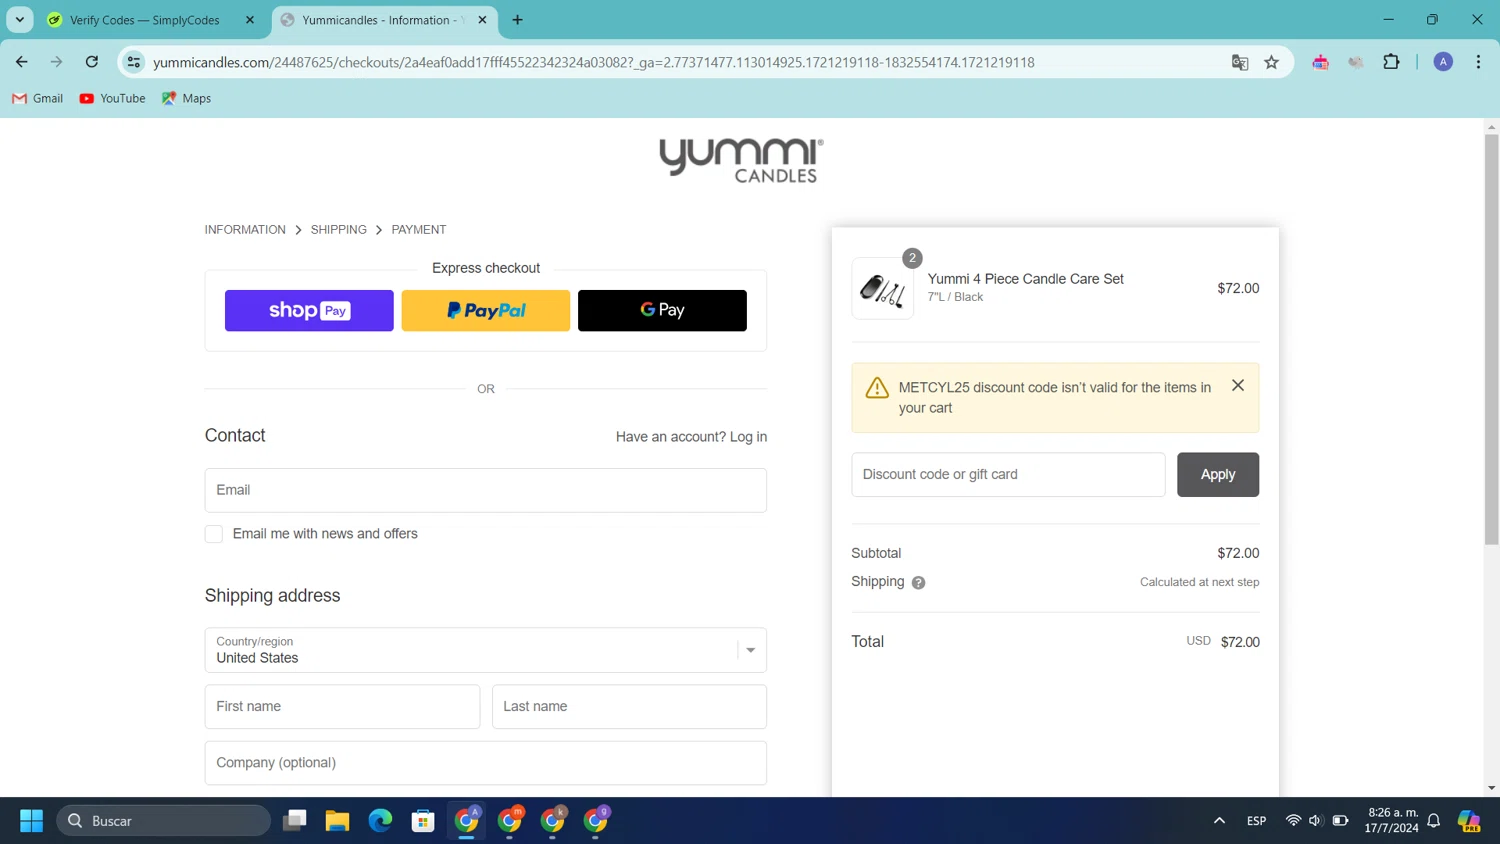This screenshot has width=1500, height=844.
Task: Open the taskbar clock and date
Action: coord(1392,820)
